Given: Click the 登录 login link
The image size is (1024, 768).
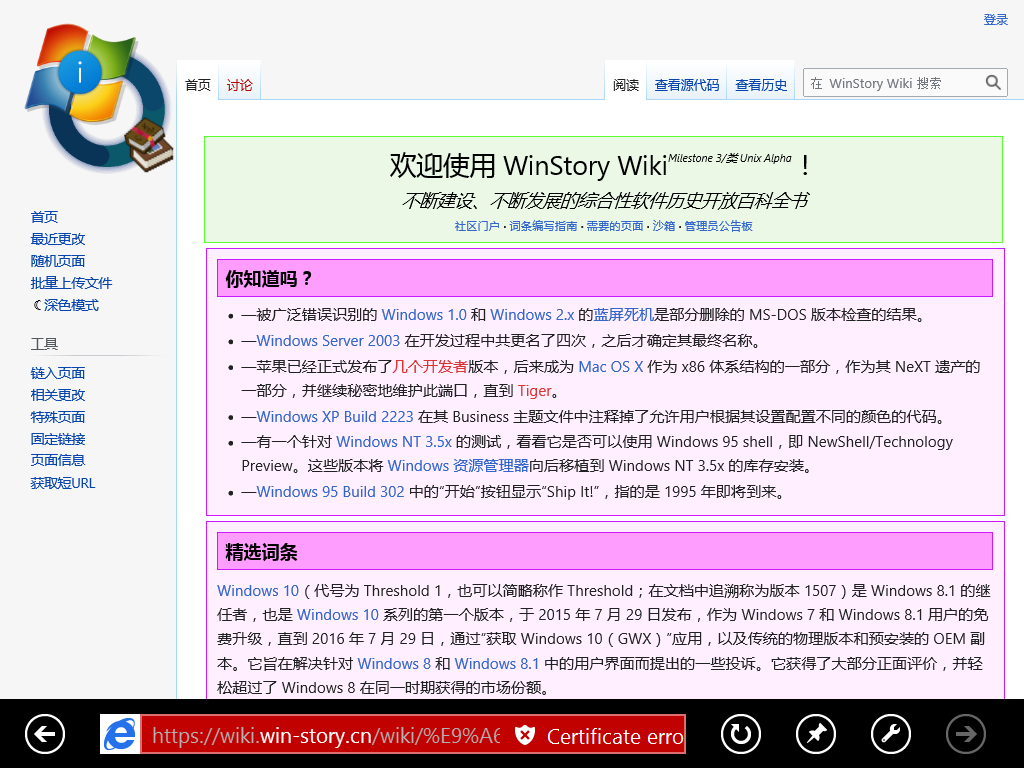Looking at the screenshot, I should click(x=996, y=20).
